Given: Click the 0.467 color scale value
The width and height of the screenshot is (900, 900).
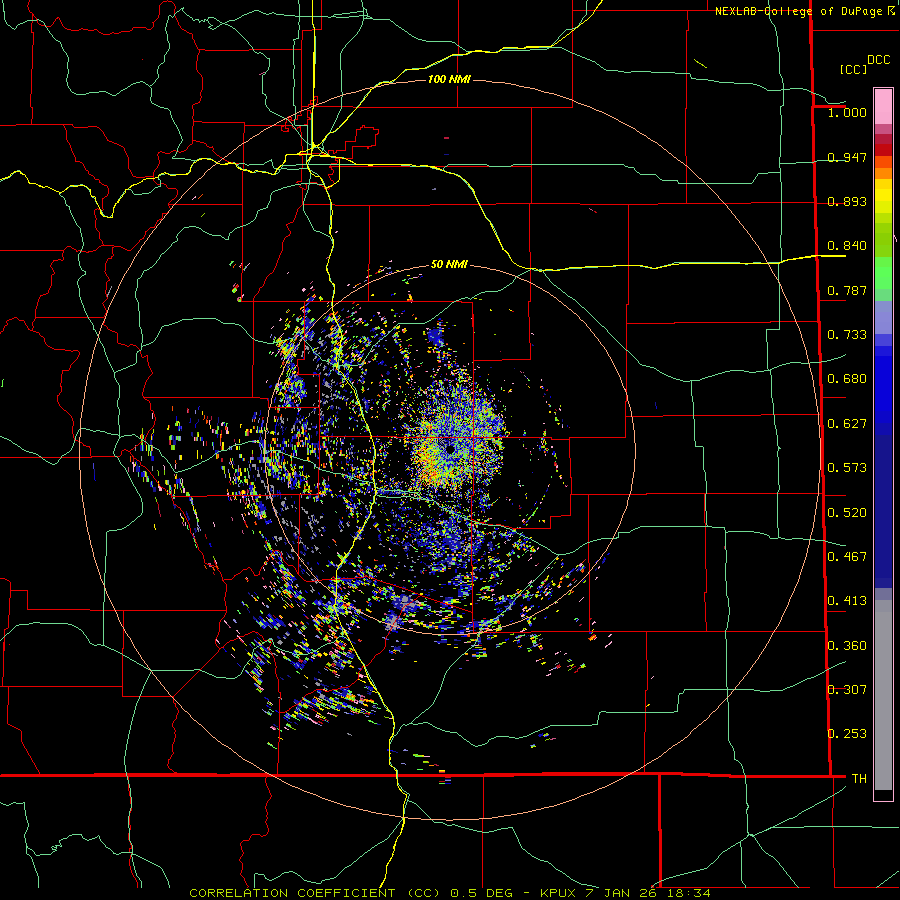Looking at the screenshot, I should point(847,557).
